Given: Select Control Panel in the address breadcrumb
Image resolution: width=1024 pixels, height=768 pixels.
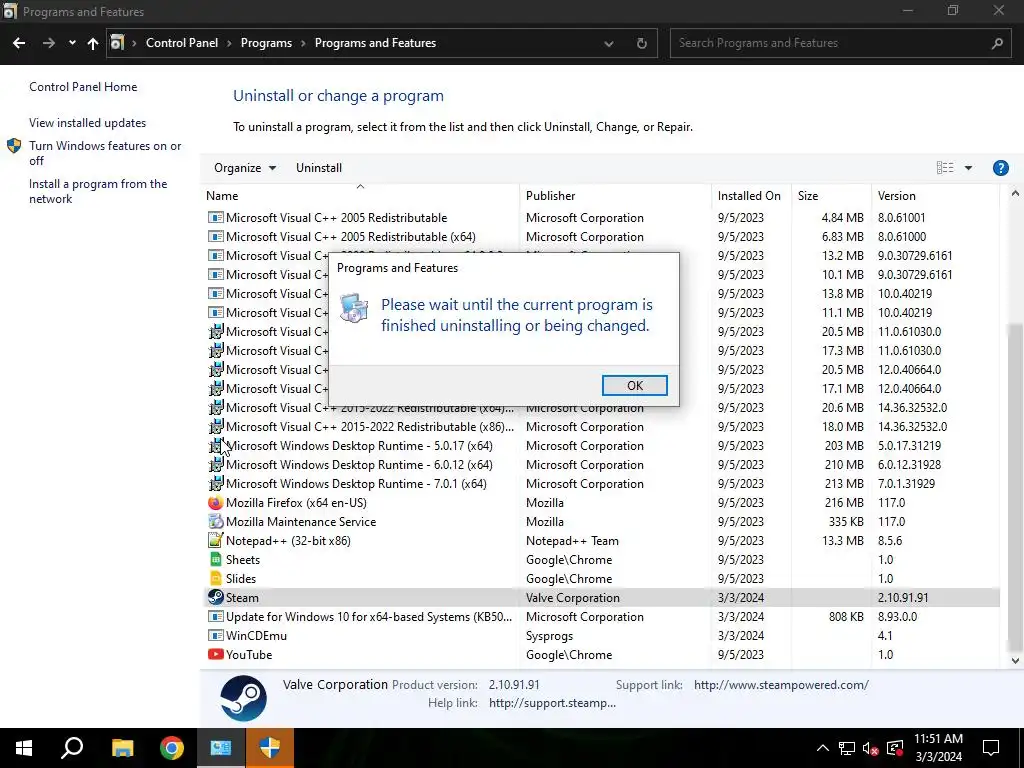Looking at the screenshot, I should point(182,43).
